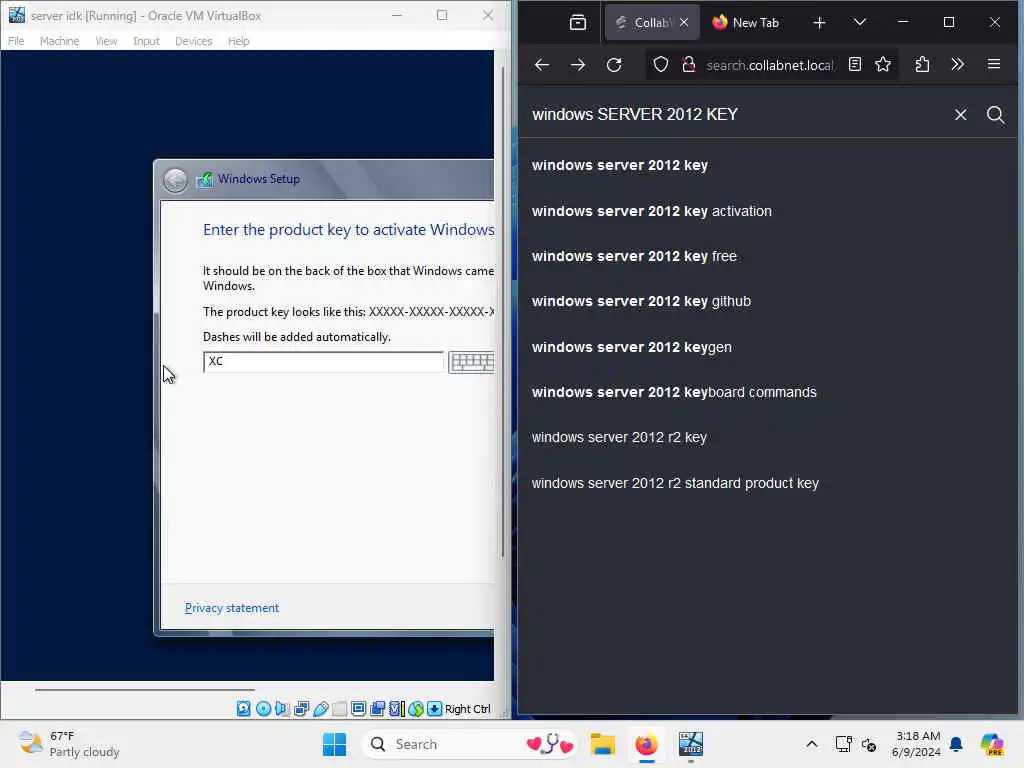Select the 'windows server 2012 keygen' suggestion
The image size is (1024, 768).
pyautogui.click(x=768, y=347)
